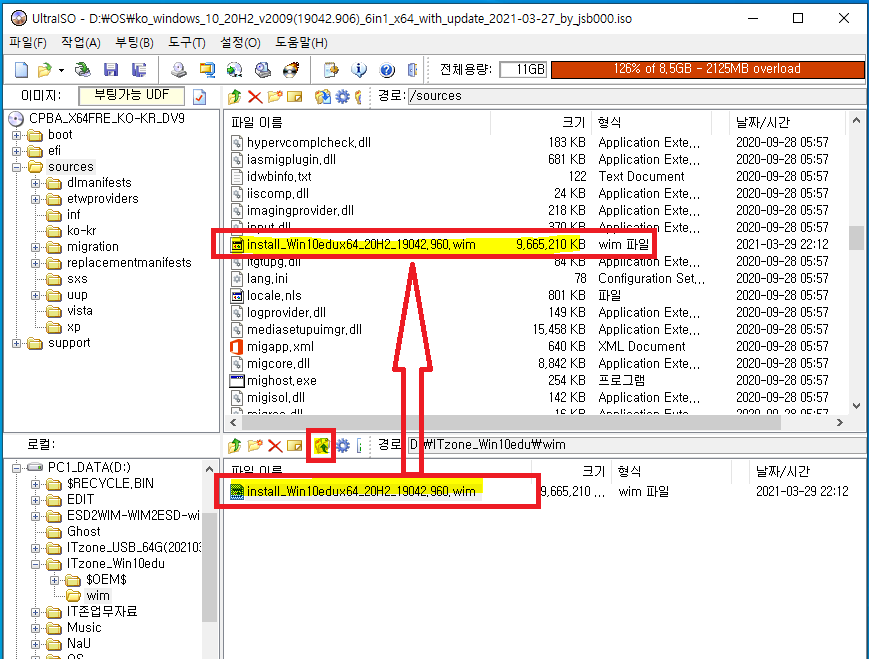The image size is (869, 659).
Task: Open help with the question mark icon
Action: 387,70
